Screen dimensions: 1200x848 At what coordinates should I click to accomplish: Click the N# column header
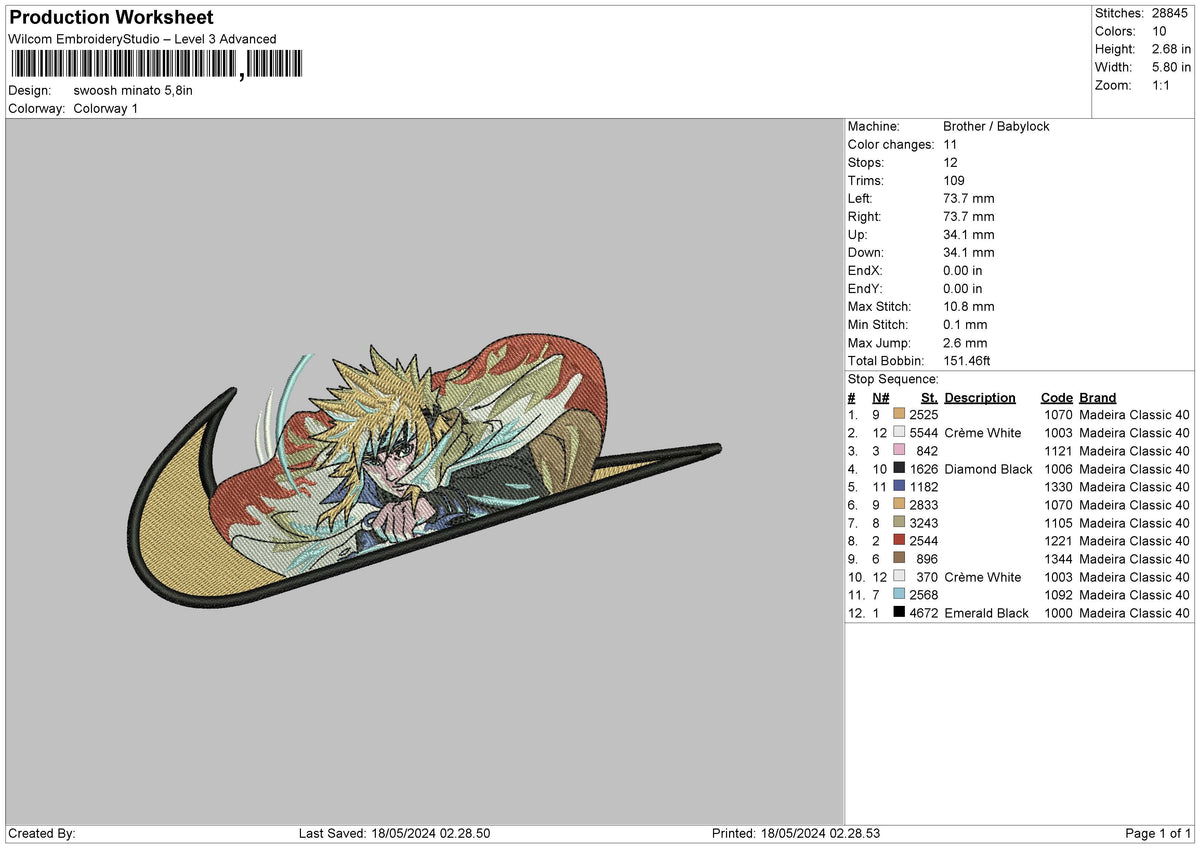click(881, 397)
